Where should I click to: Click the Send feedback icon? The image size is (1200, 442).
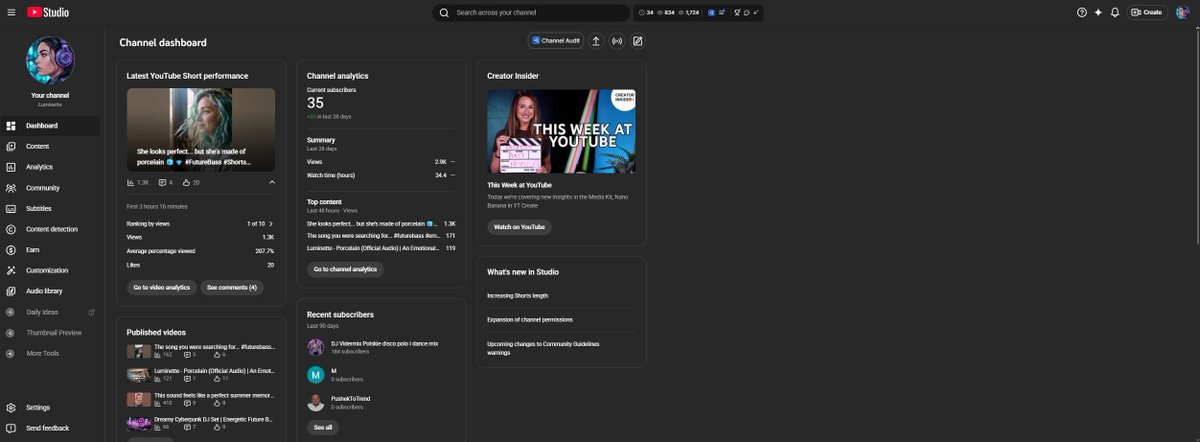pos(11,428)
